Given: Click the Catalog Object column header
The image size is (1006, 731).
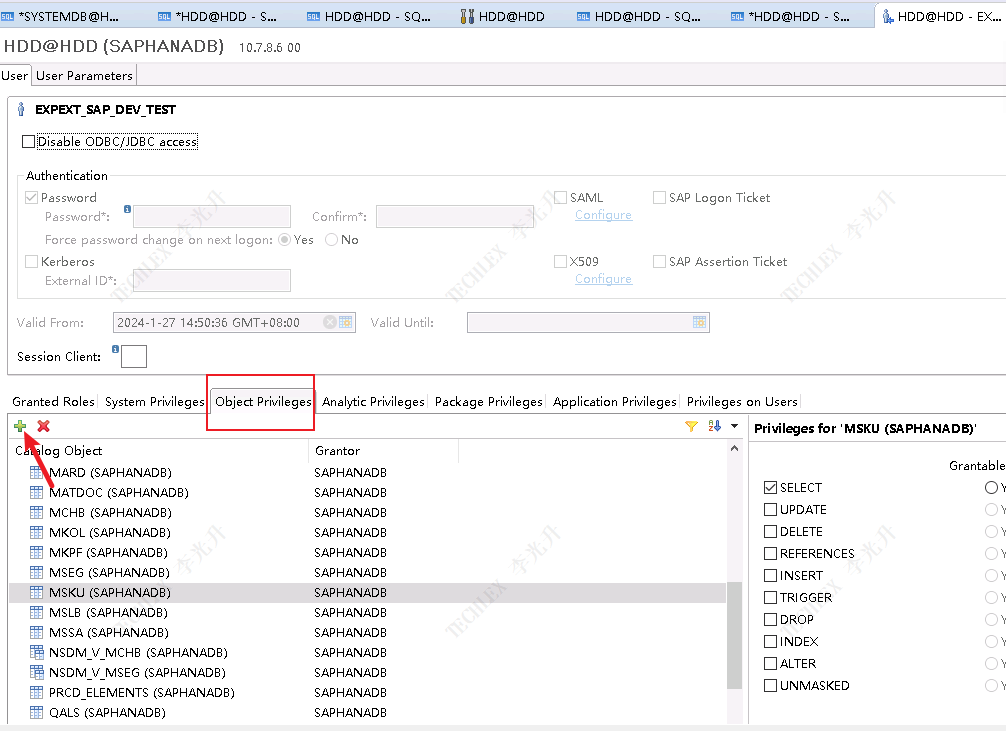Looking at the screenshot, I should point(159,451).
